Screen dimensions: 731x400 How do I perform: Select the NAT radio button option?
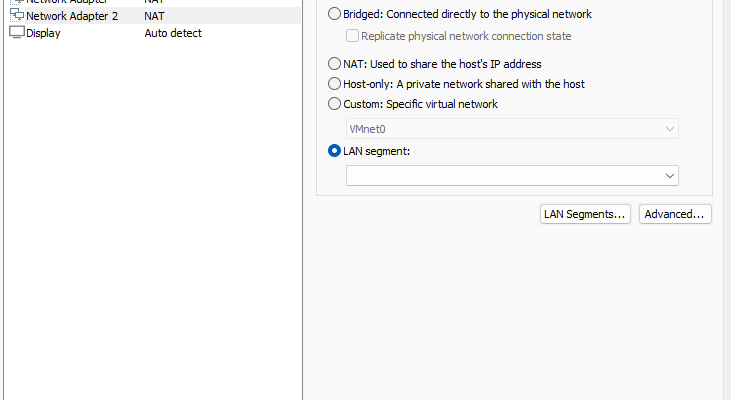click(335, 64)
